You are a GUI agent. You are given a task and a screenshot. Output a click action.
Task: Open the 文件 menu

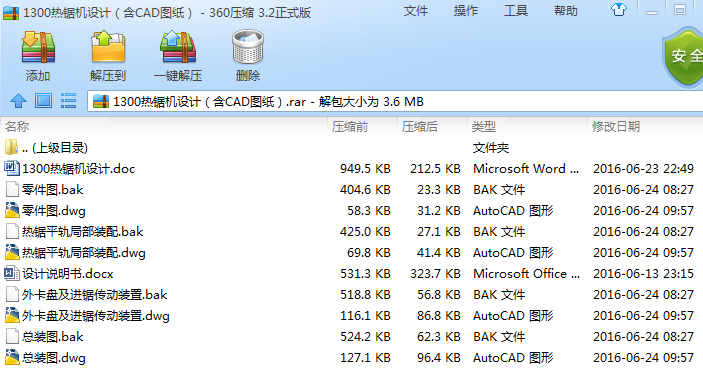click(416, 11)
